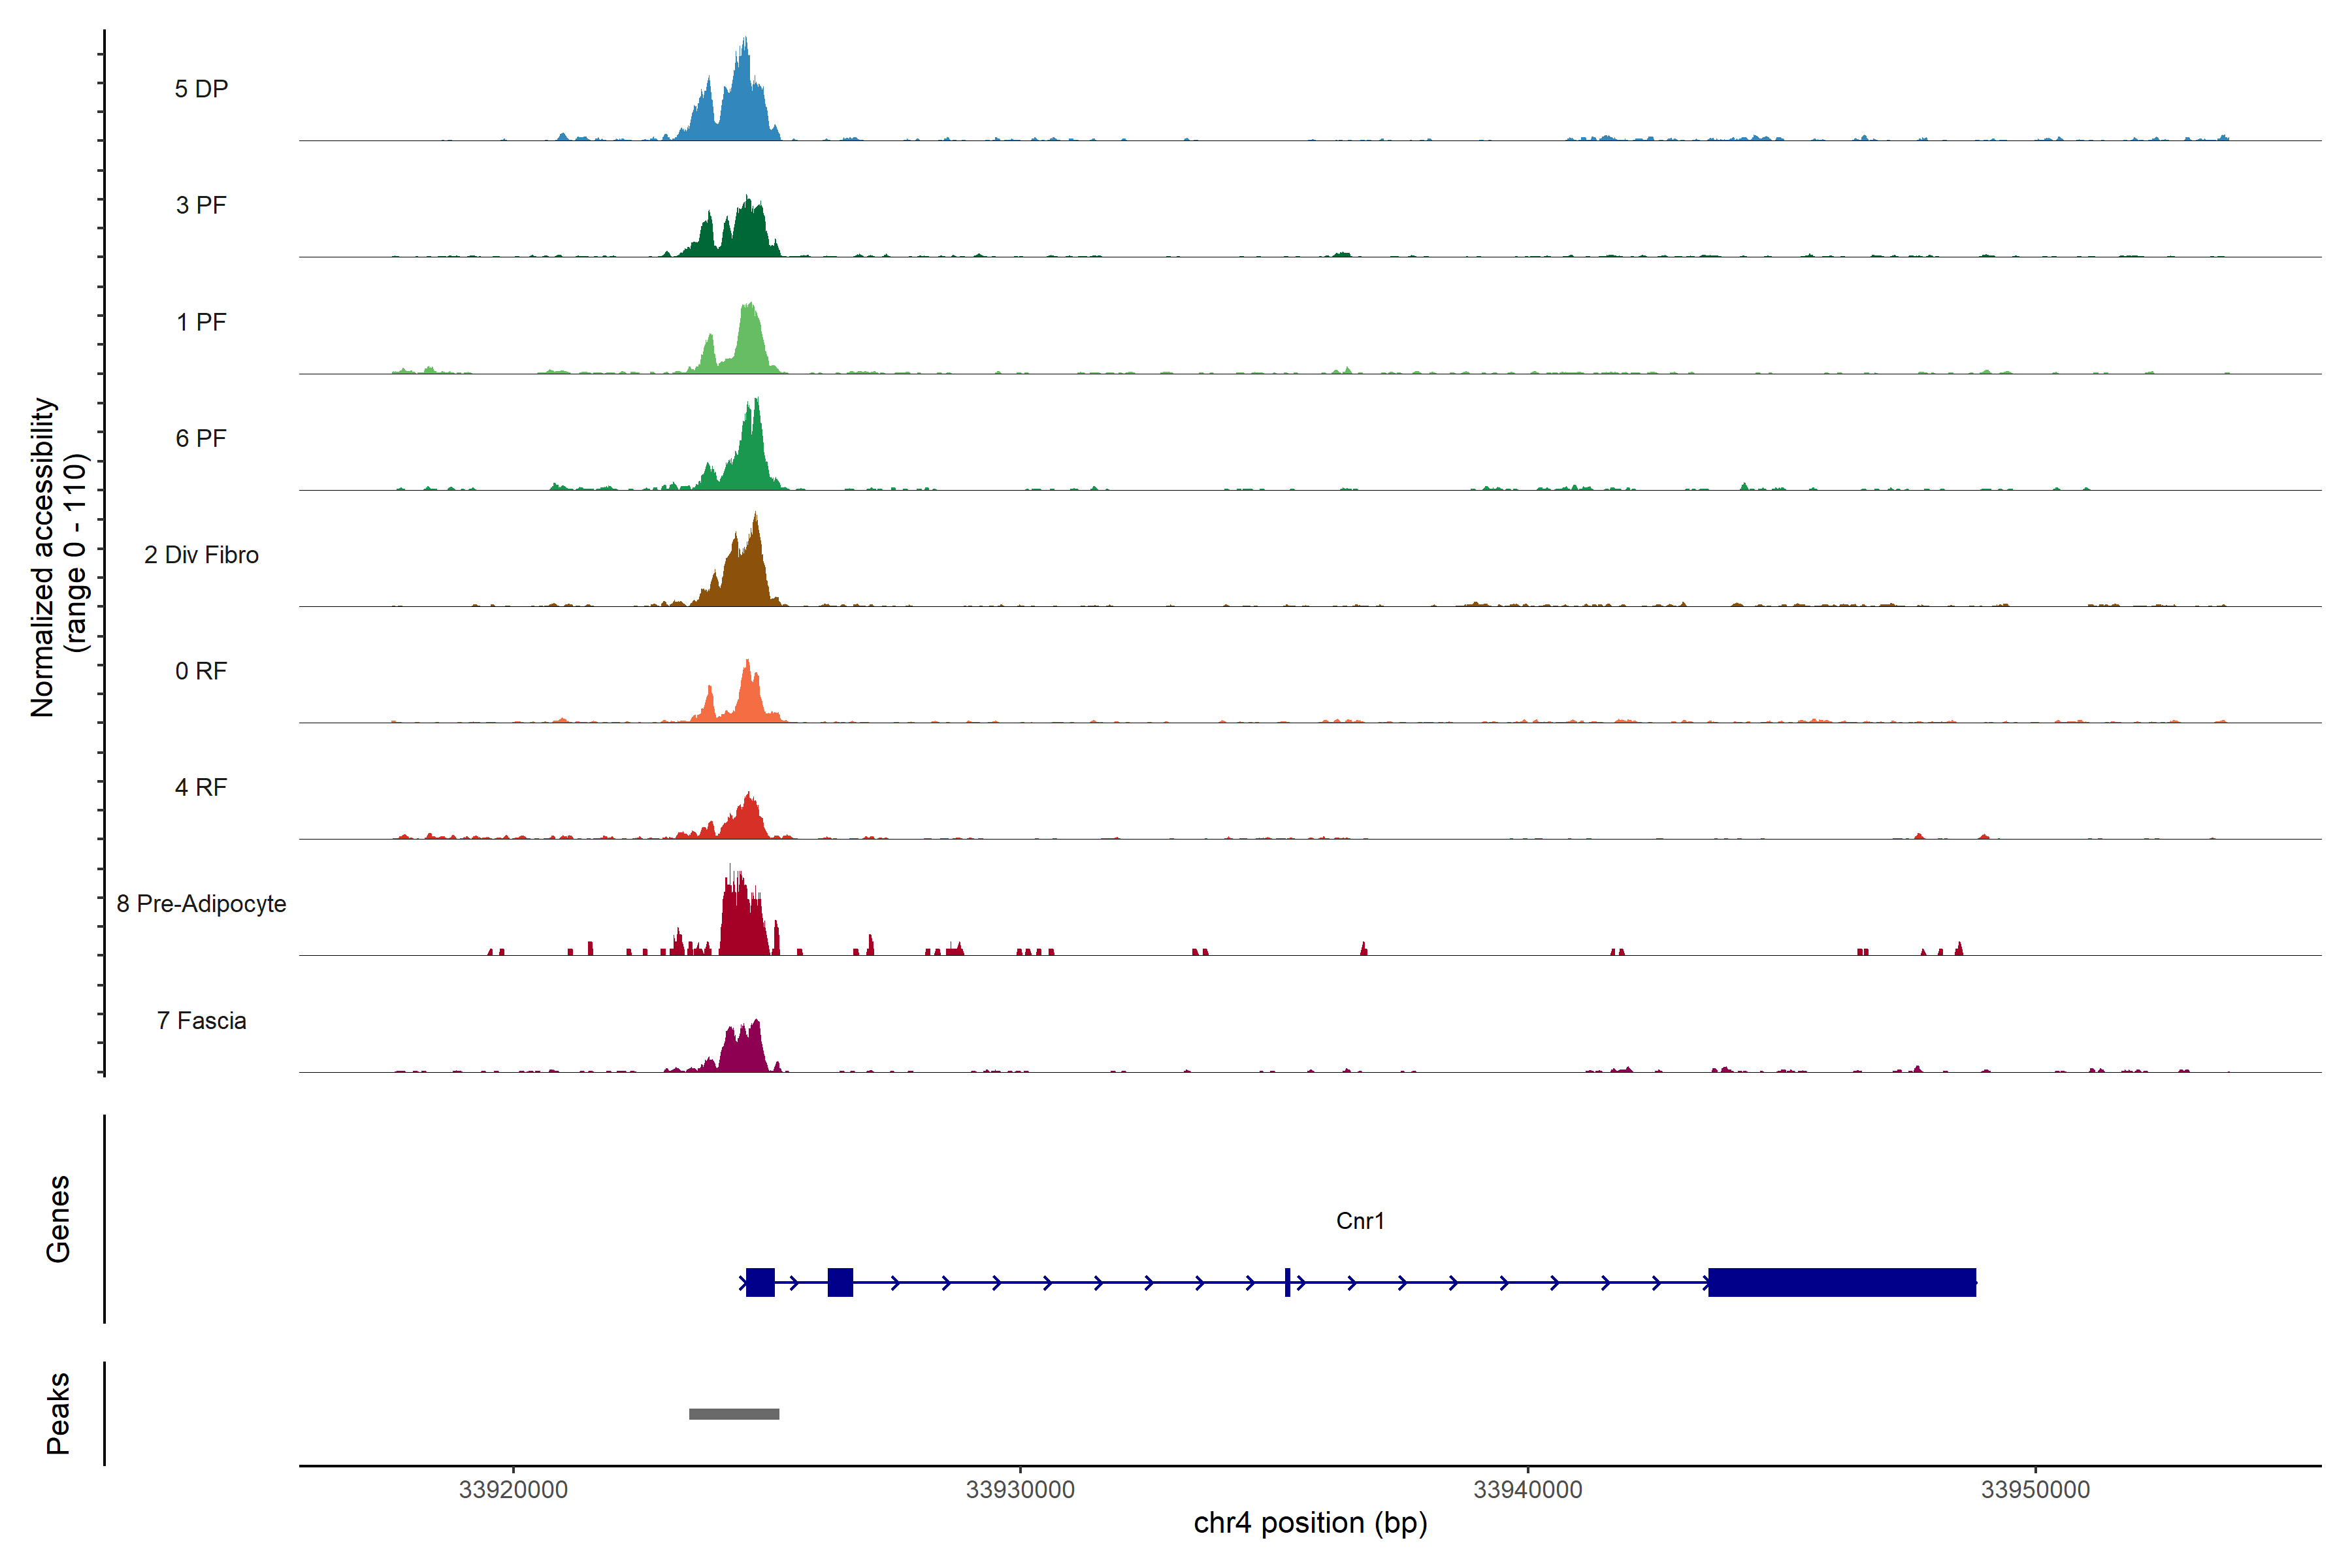
Task: Click the gray peak region bar
Action: [734, 1414]
